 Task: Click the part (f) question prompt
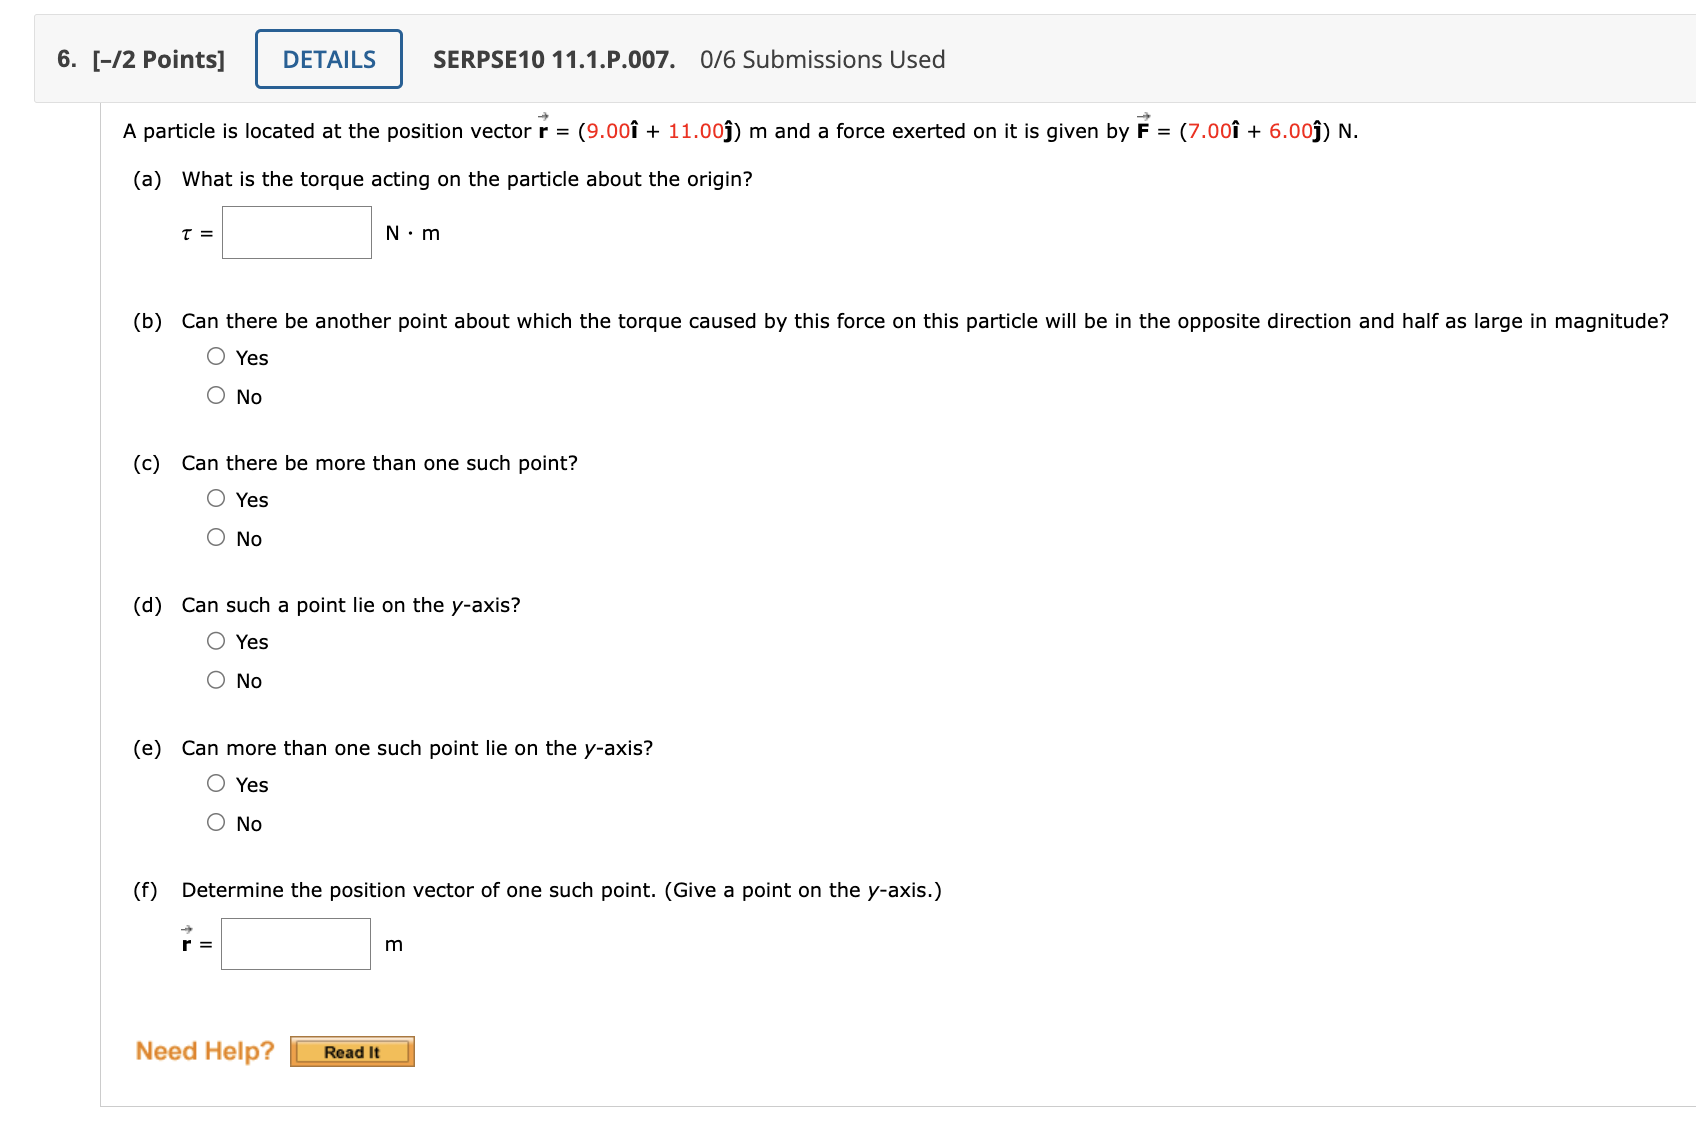(x=560, y=889)
